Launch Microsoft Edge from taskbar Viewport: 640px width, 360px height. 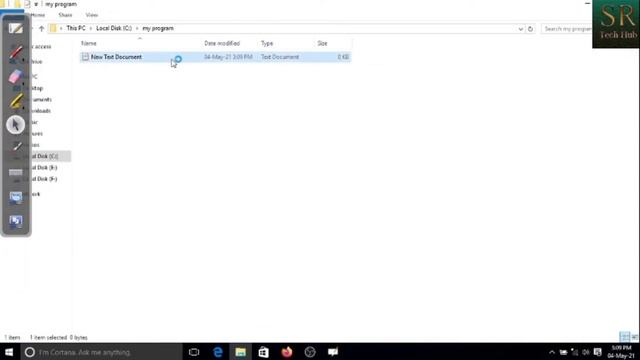tap(218, 352)
